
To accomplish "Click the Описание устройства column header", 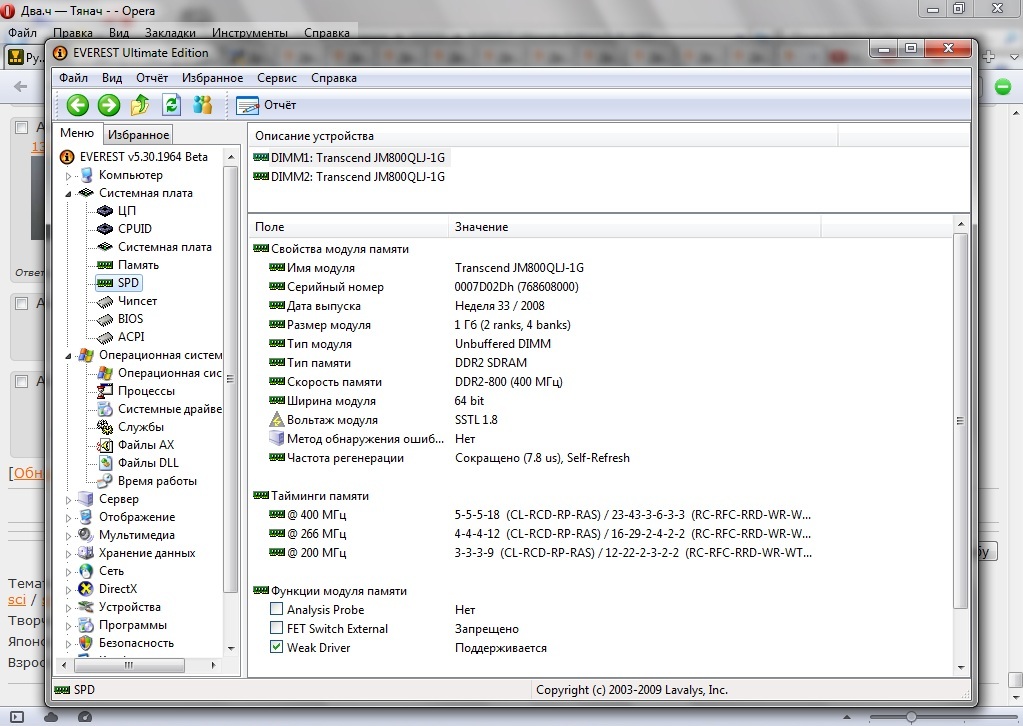I will pyautogui.click(x=542, y=136).
